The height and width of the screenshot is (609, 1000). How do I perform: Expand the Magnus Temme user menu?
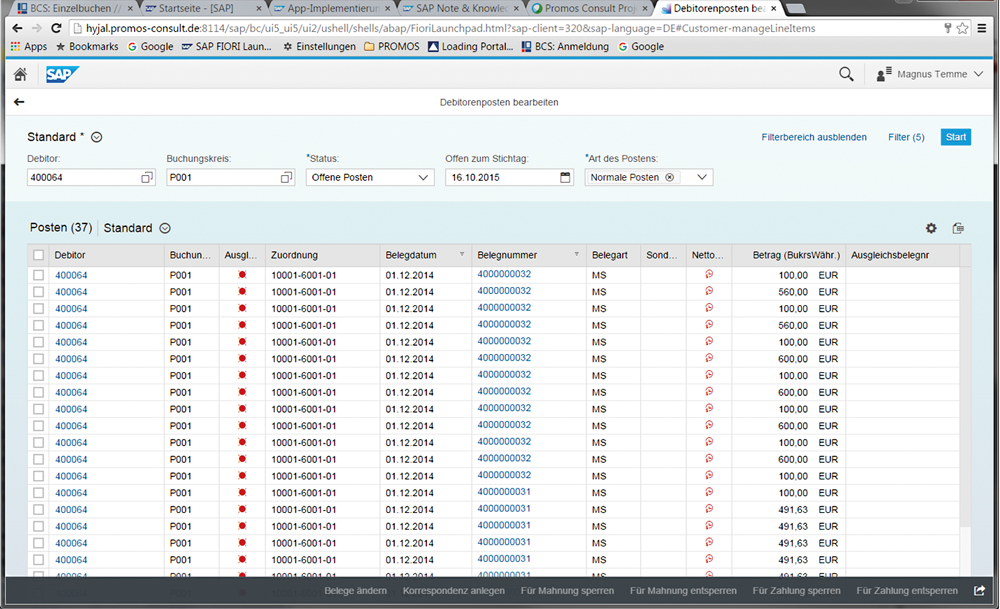[977, 74]
